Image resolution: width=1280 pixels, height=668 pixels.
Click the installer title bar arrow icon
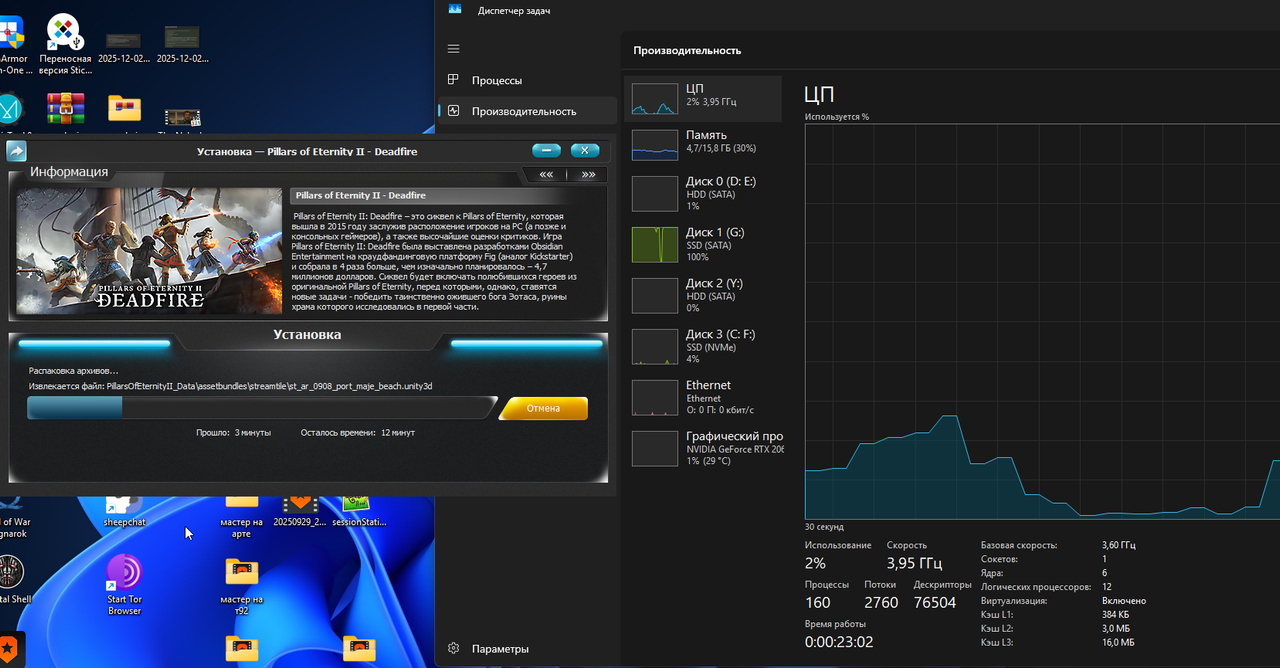pyautogui.click(x=16, y=151)
